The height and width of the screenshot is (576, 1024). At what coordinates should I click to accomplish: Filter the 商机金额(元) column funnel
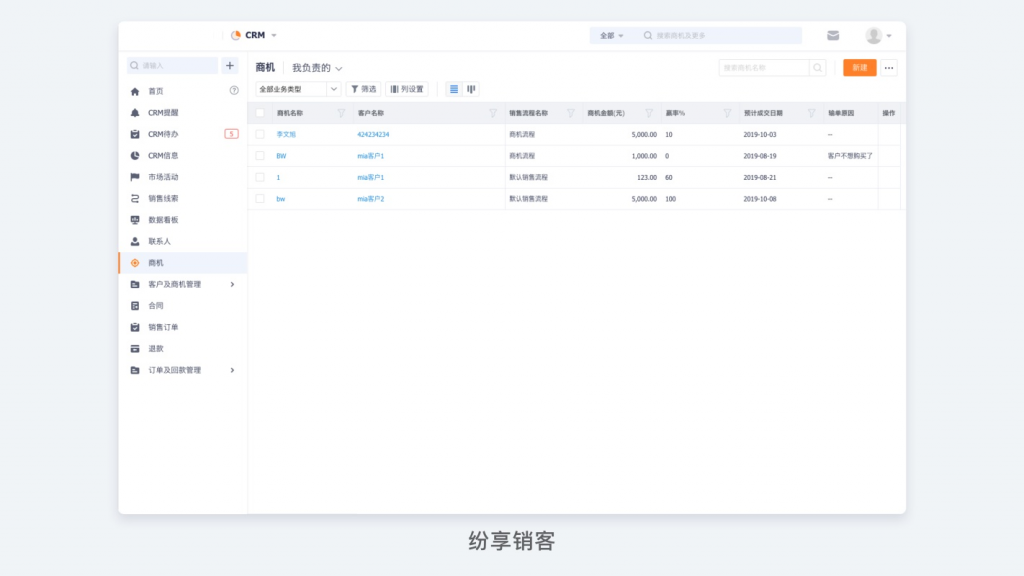point(648,113)
